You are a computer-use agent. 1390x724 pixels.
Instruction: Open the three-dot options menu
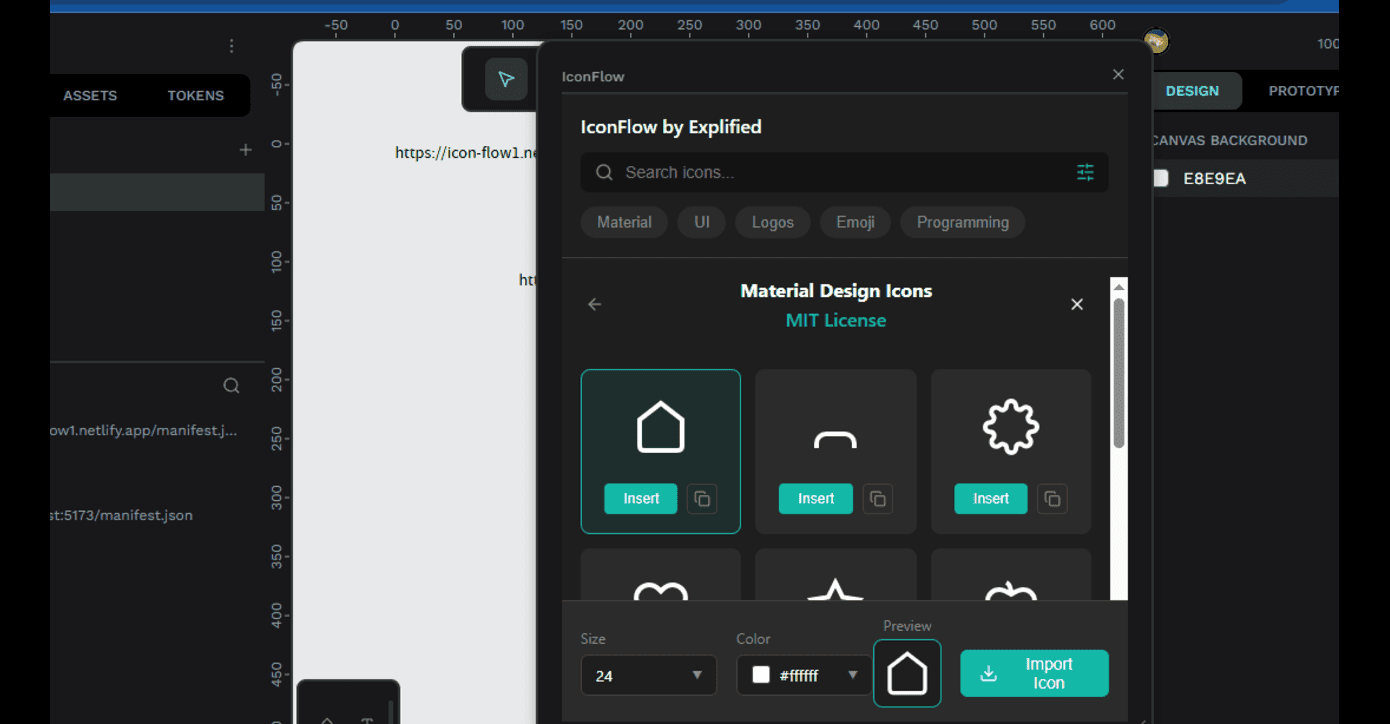[x=232, y=46]
